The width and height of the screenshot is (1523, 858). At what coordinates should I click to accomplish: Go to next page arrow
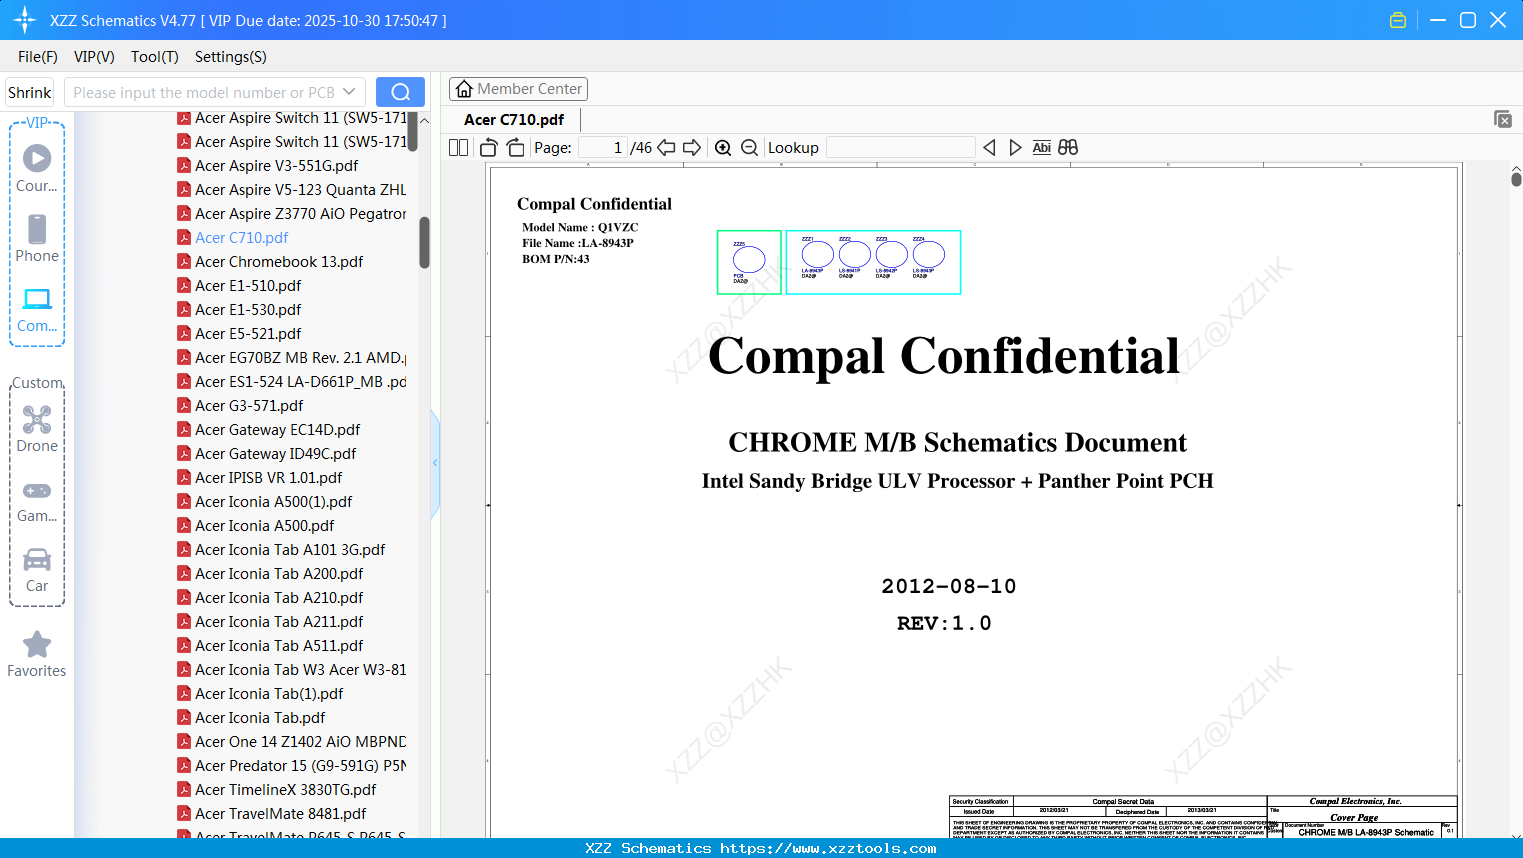692,148
